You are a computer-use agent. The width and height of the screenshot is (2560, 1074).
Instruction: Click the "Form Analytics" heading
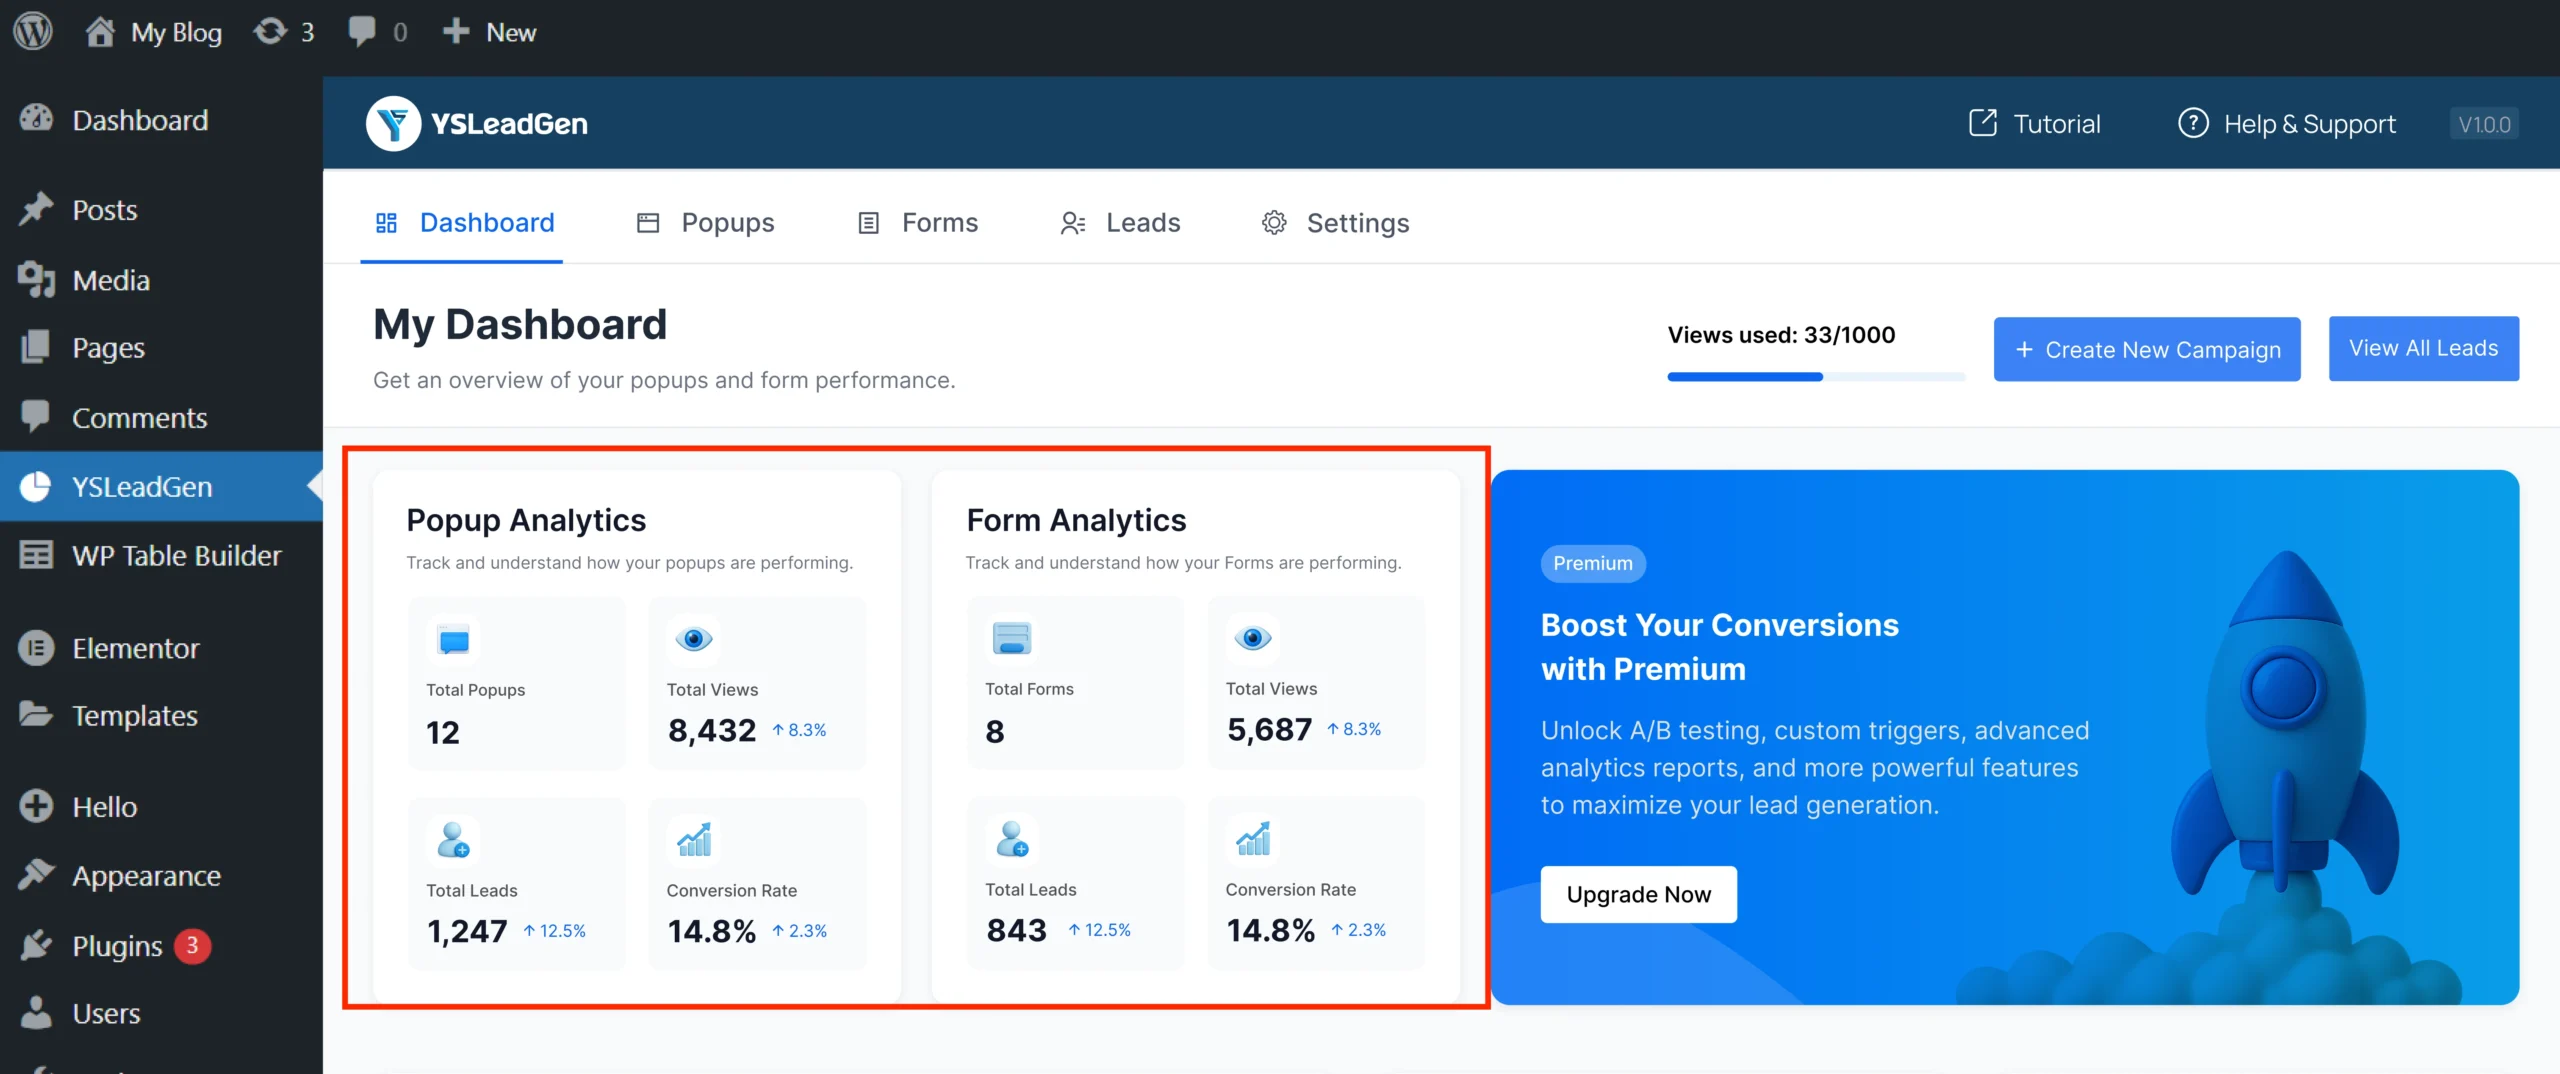[x=1076, y=520]
